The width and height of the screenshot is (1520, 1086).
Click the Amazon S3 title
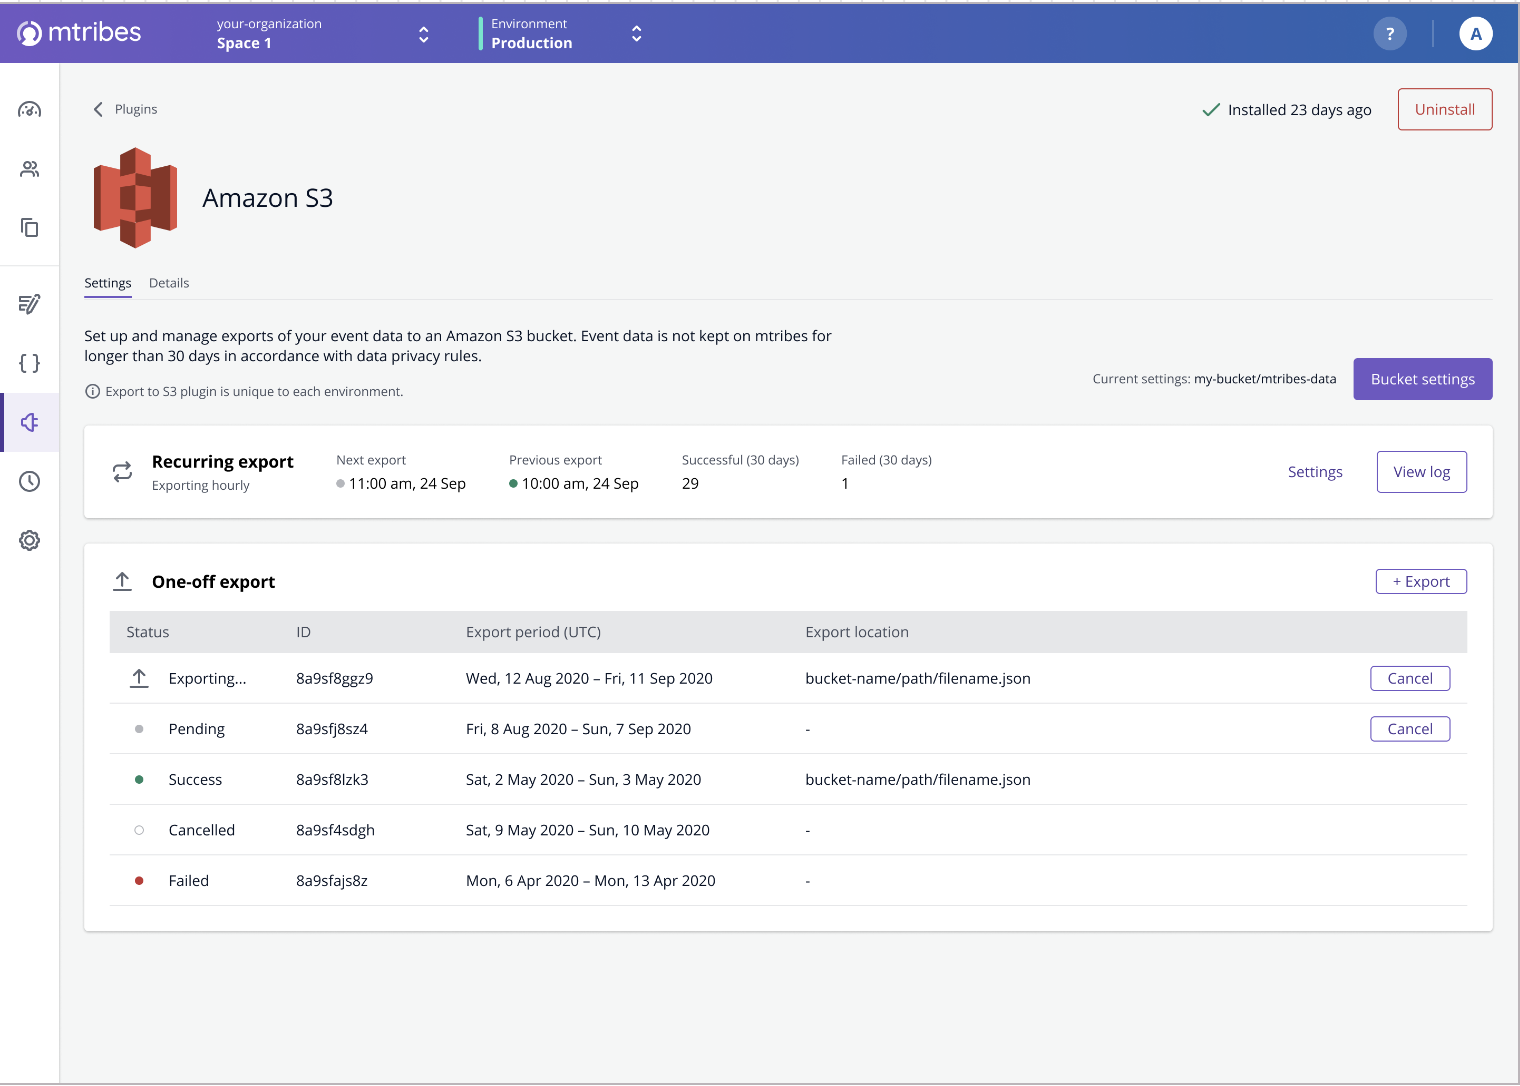tap(268, 198)
